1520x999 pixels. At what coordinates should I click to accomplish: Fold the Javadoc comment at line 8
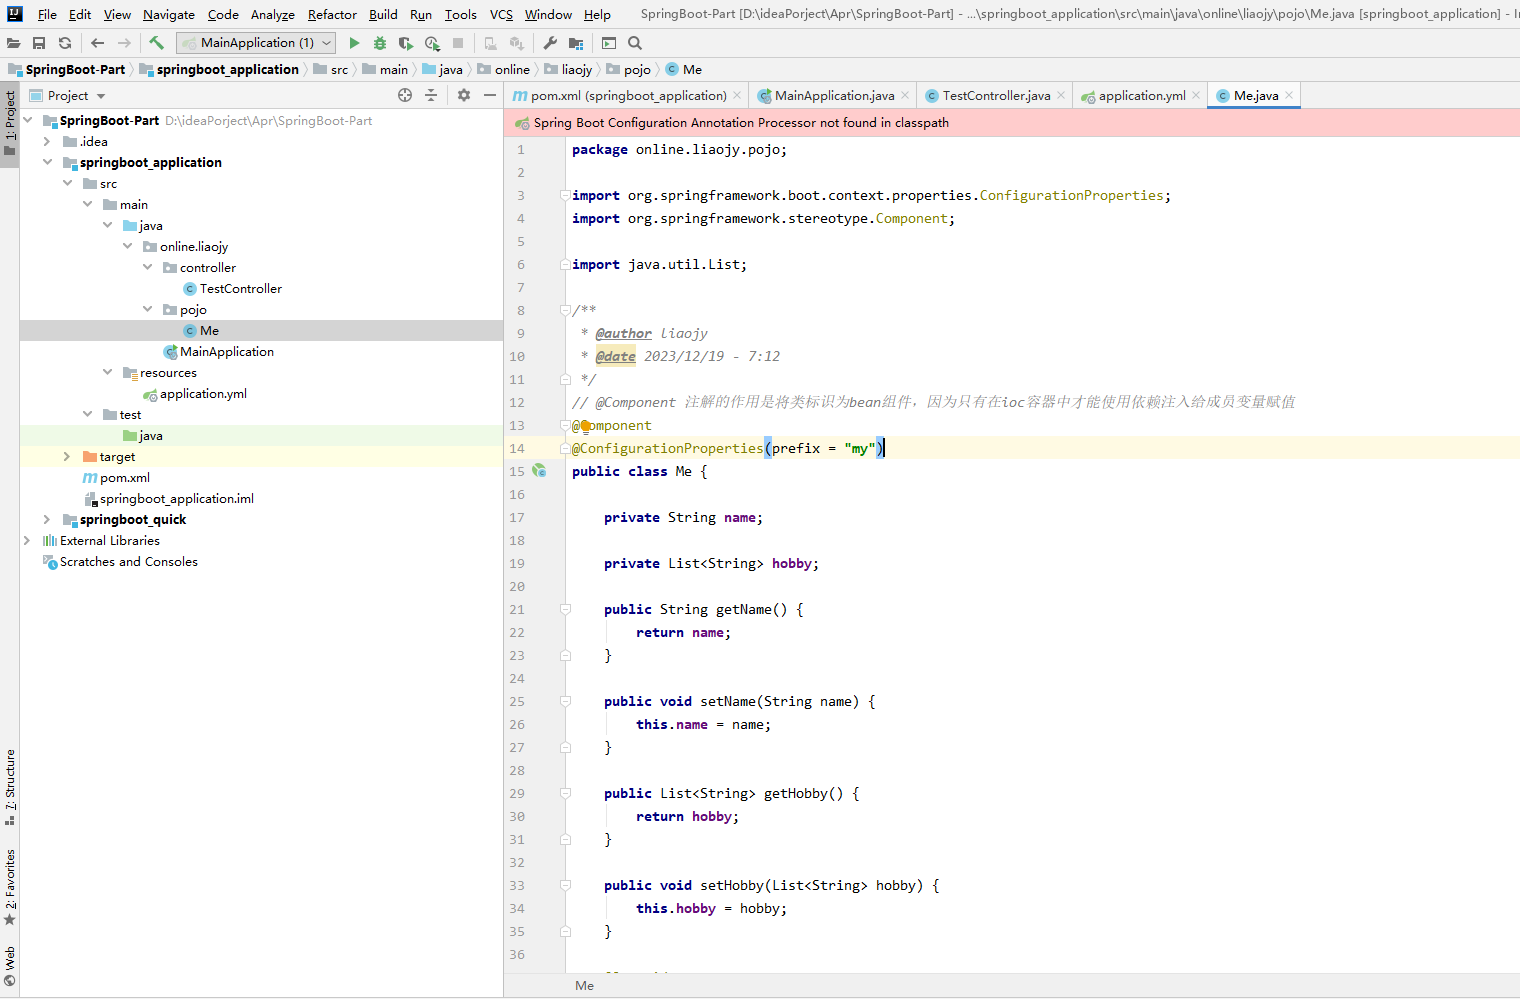pyautogui.click(x=565, y=310)
